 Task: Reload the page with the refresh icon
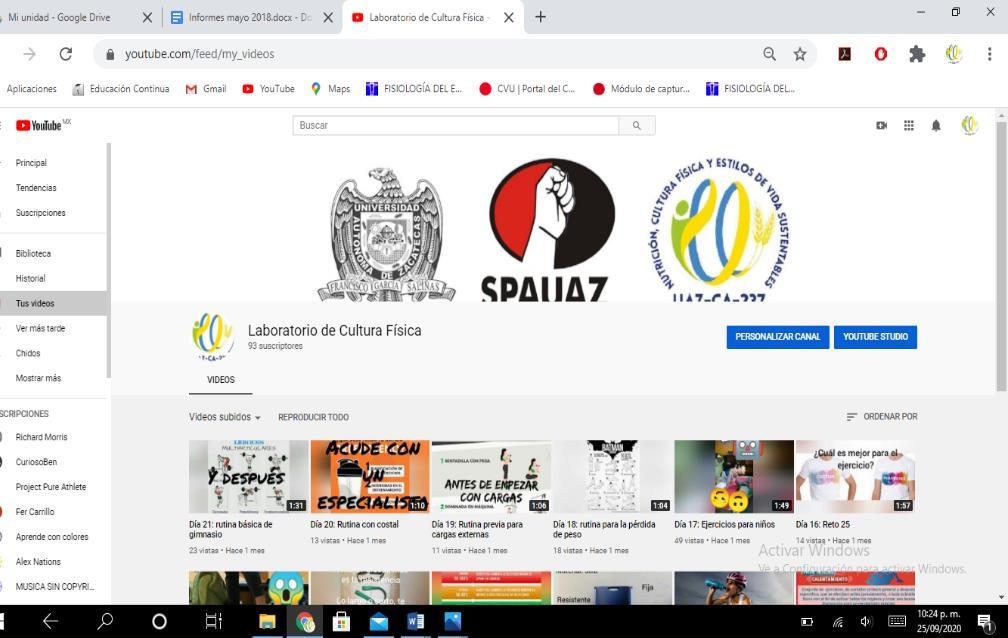pos(66,54)
